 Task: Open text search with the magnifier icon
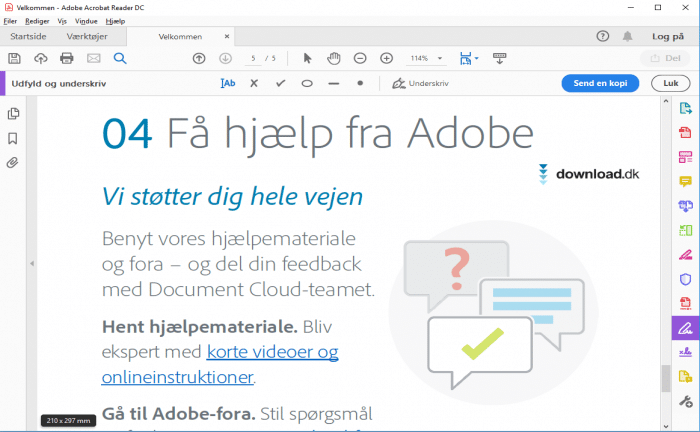coord(120,58)
